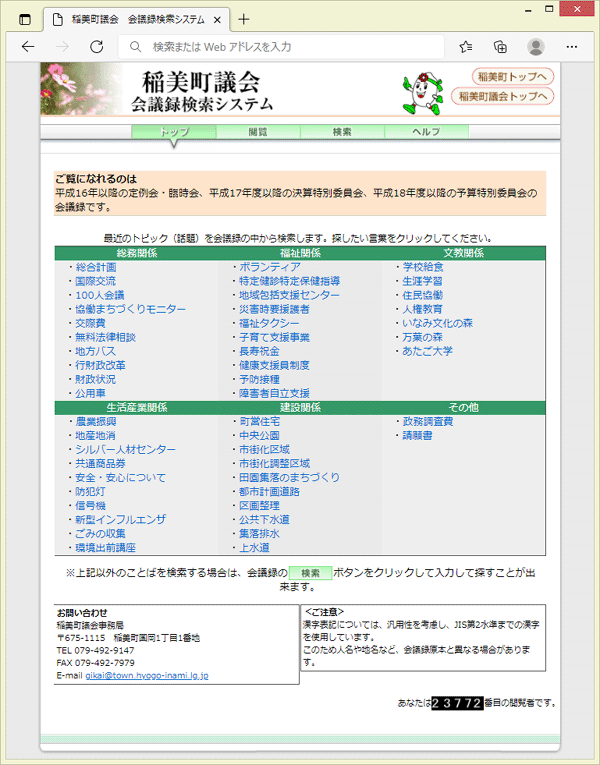
Task: Open the 無料法律相談 topic link
Action: coord(105,337)
